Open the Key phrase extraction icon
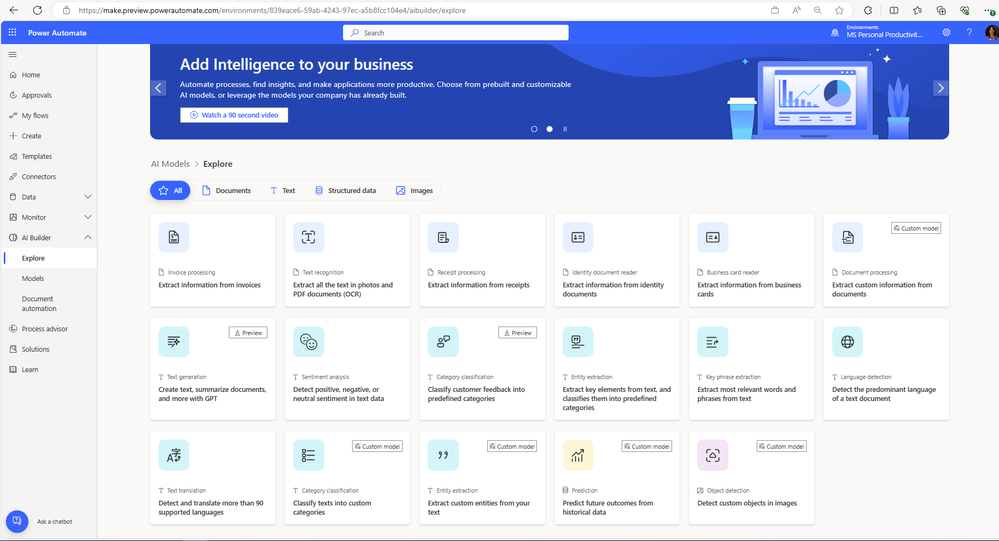999x541 pixels. (712, 342)
